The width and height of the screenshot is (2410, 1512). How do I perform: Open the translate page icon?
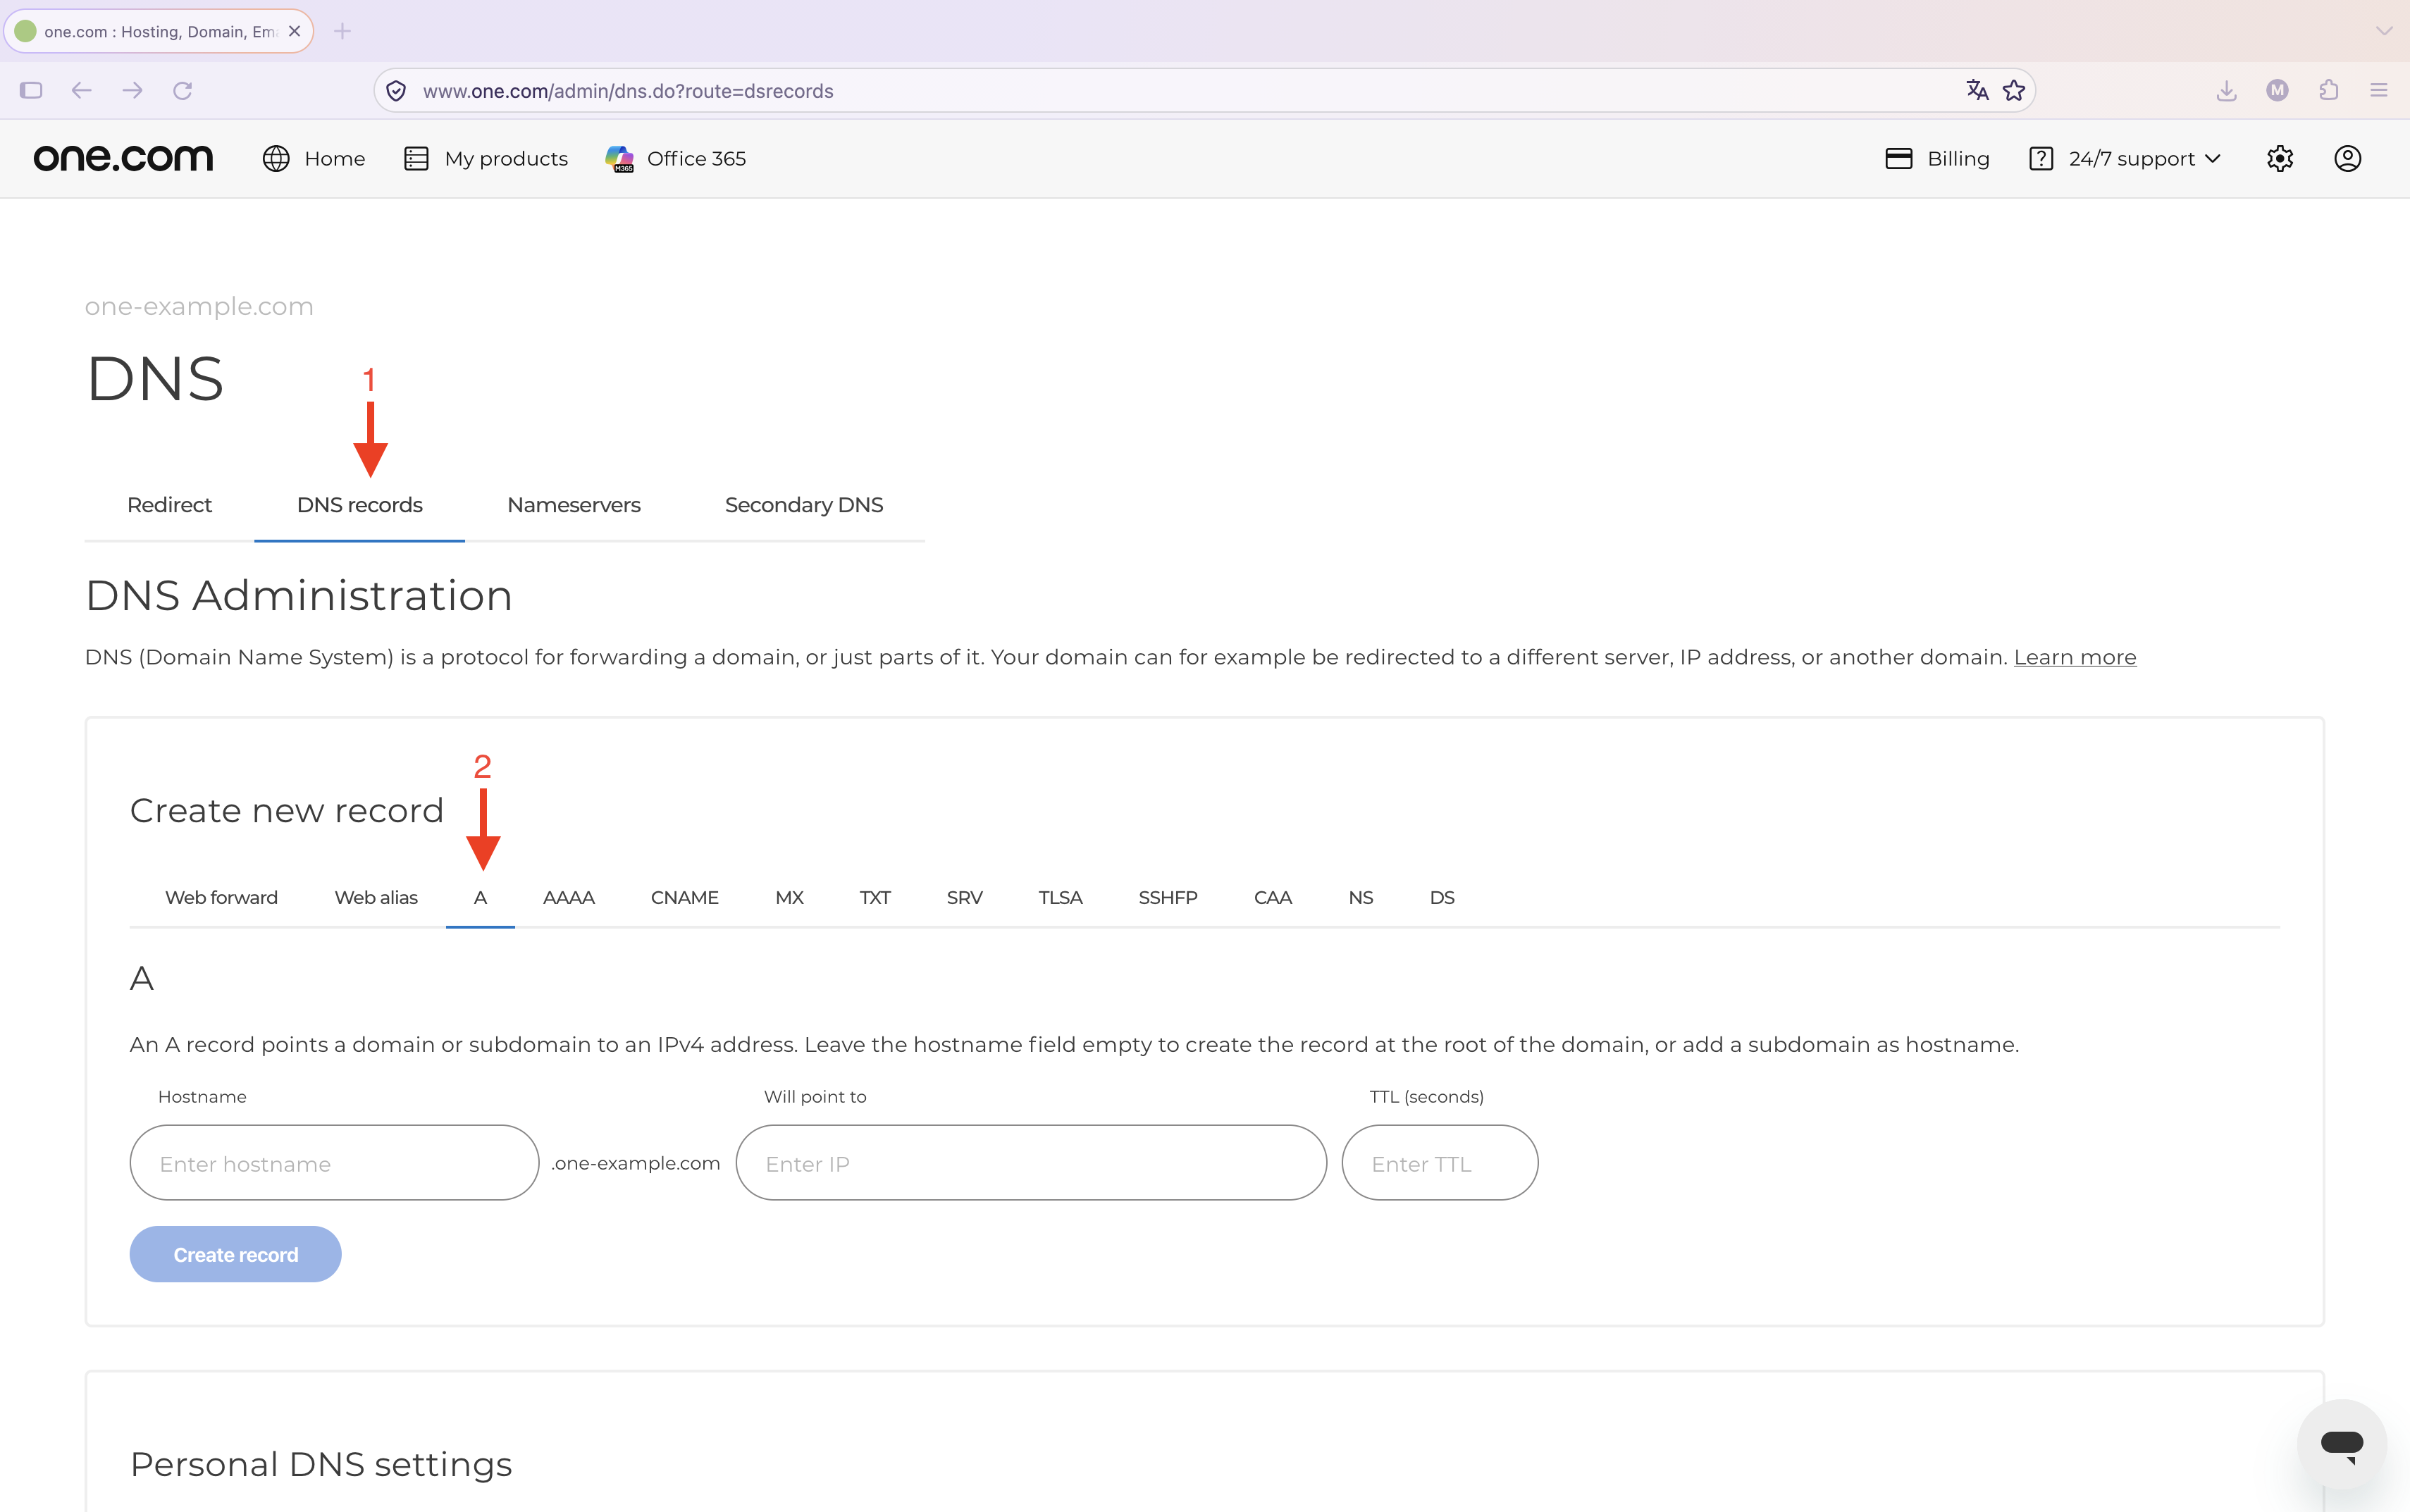pos(1977,90)
